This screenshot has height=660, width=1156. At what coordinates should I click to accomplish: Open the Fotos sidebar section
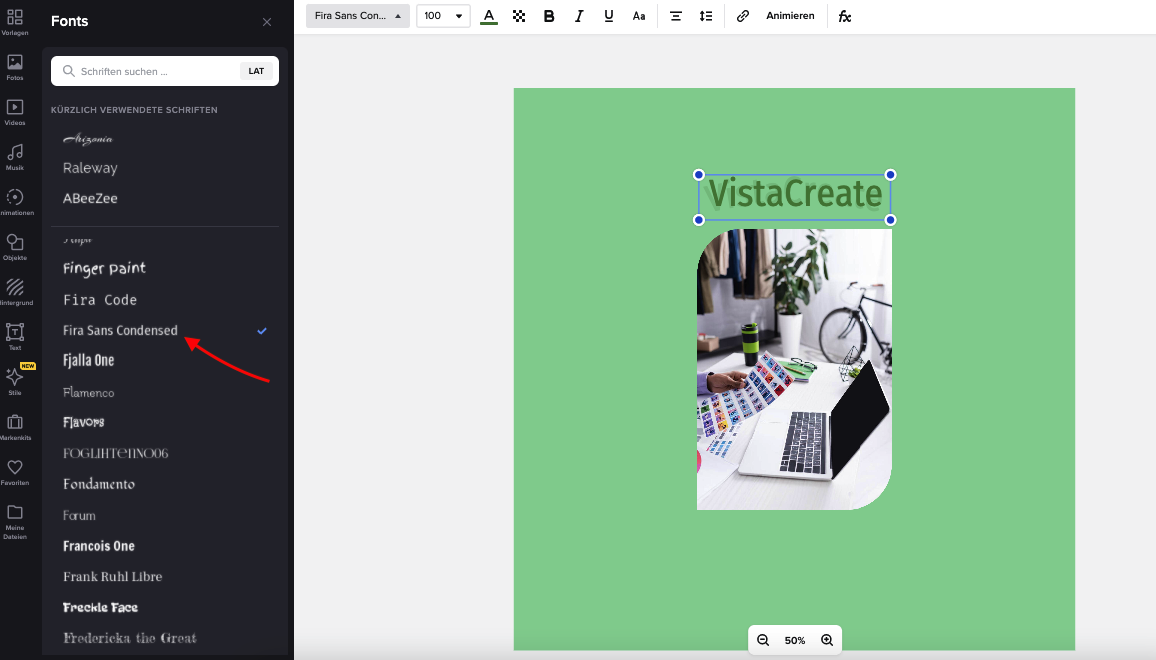pos(15,67)
